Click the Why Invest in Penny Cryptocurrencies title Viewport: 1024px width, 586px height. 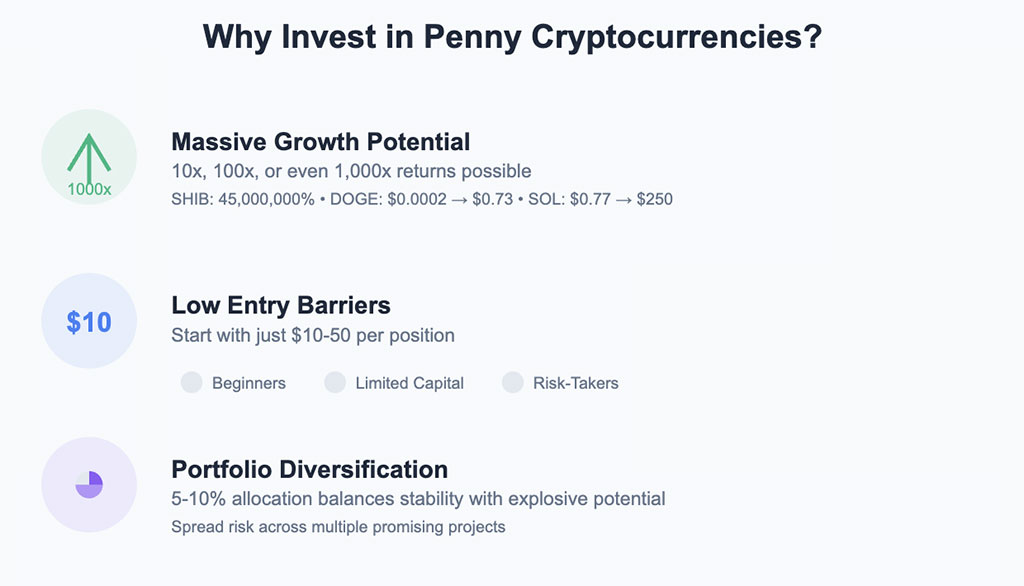(x=512, y=37)
